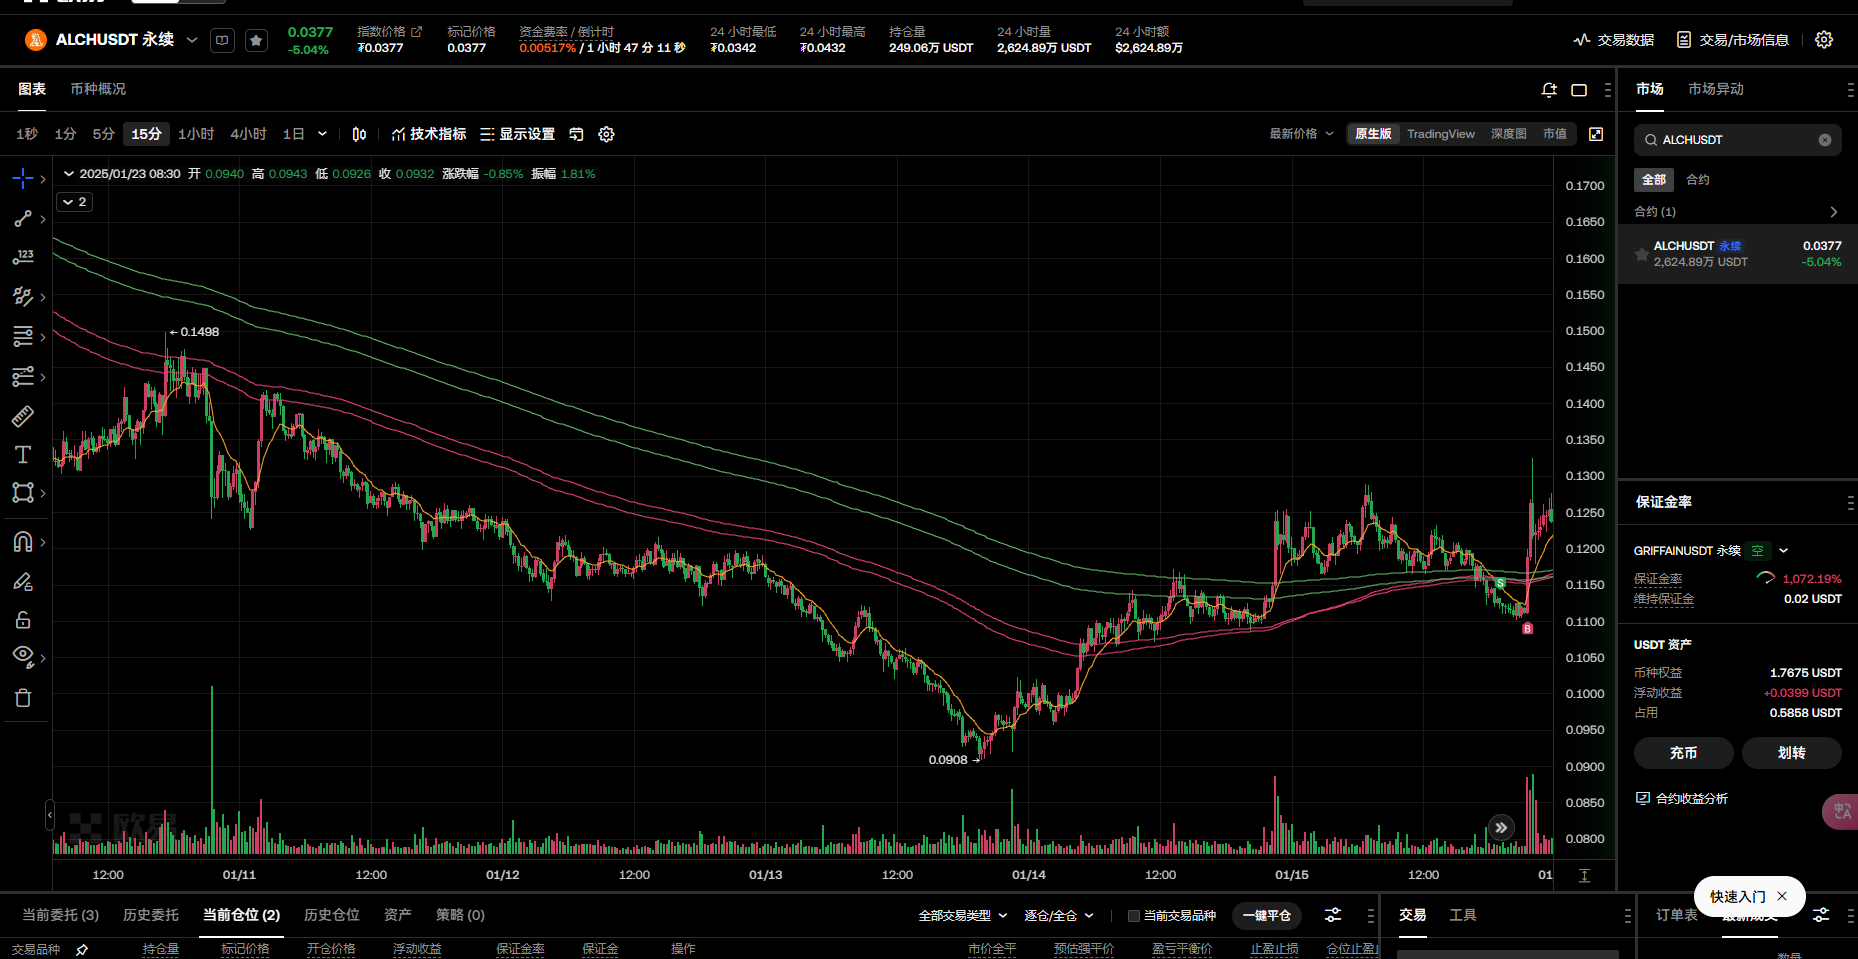Open 历史委托 tab
This screenshot has width=1858, height=959.
pyautogui.click(x=151, y=915)
